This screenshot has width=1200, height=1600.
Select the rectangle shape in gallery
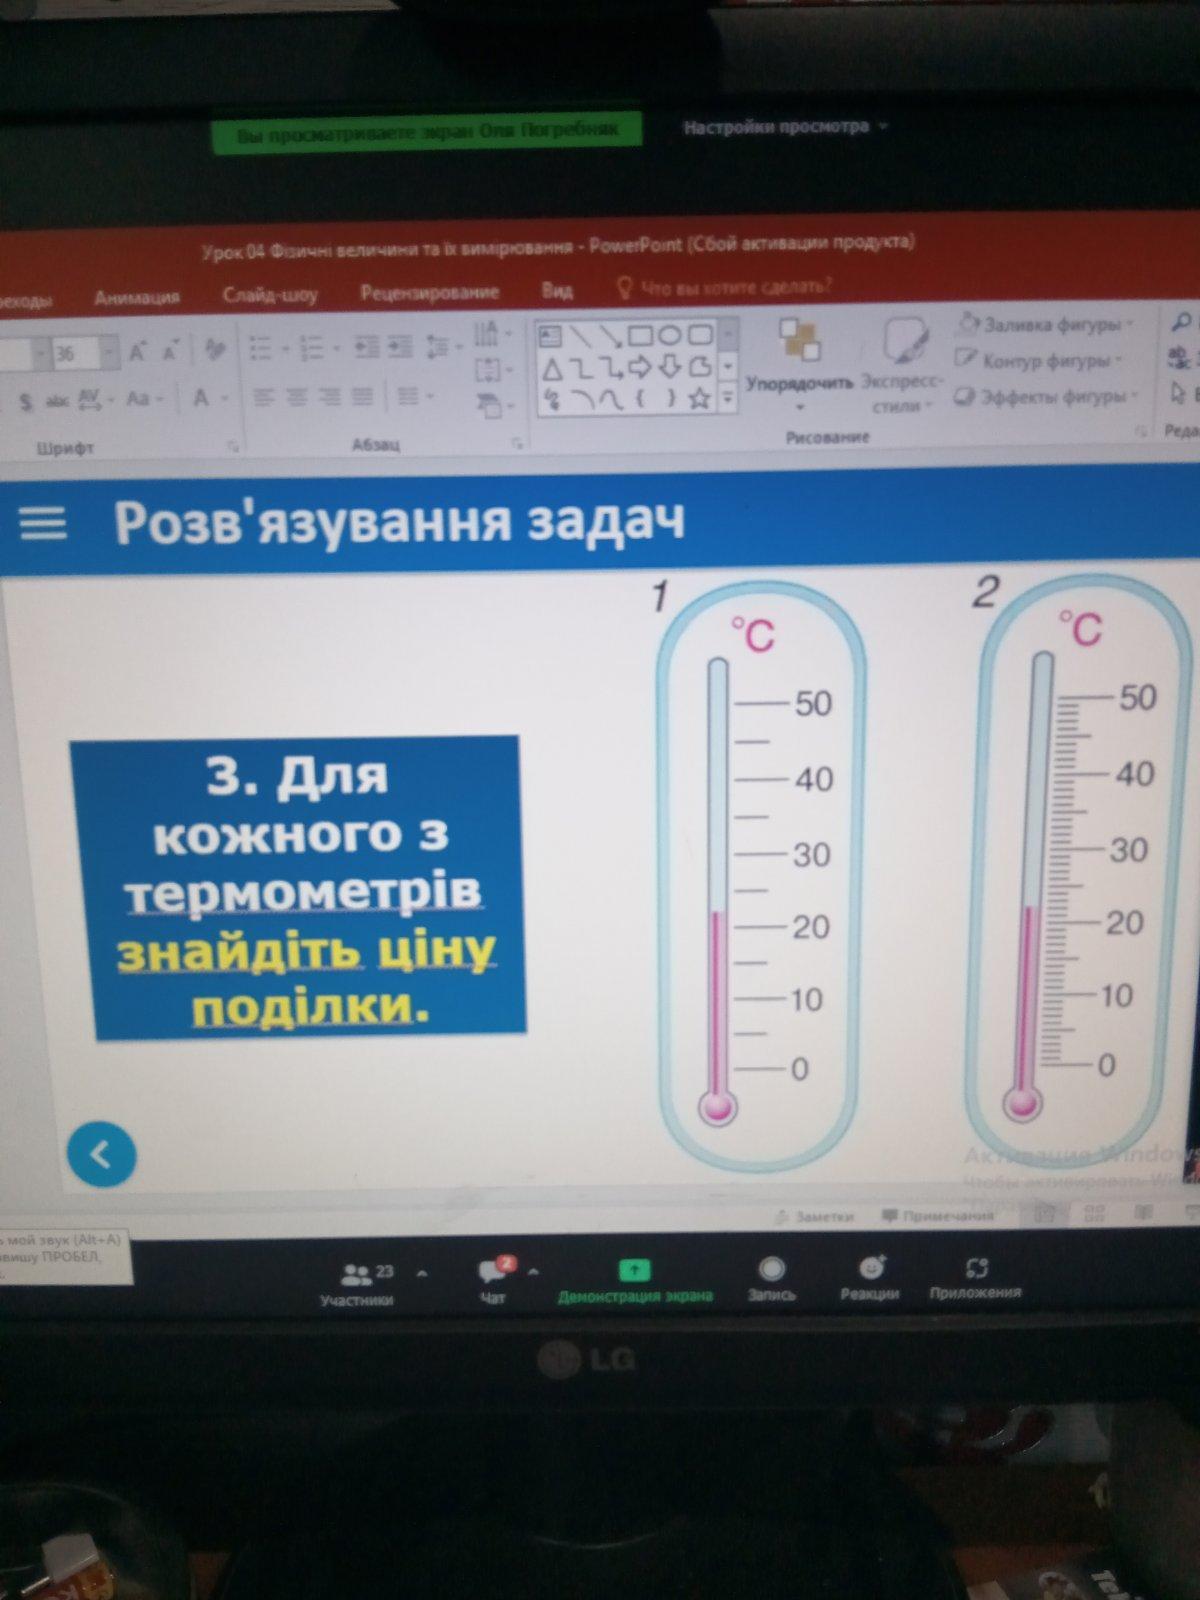tap(640, 335)
